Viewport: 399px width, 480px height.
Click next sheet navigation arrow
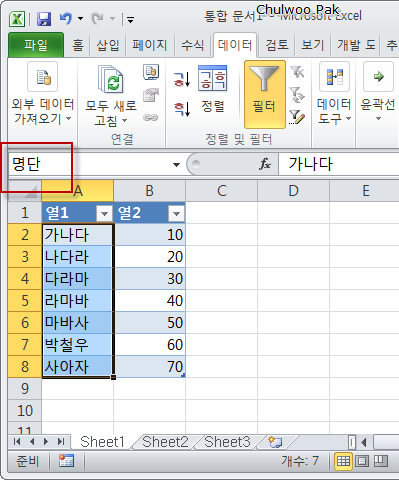[46, 442]
